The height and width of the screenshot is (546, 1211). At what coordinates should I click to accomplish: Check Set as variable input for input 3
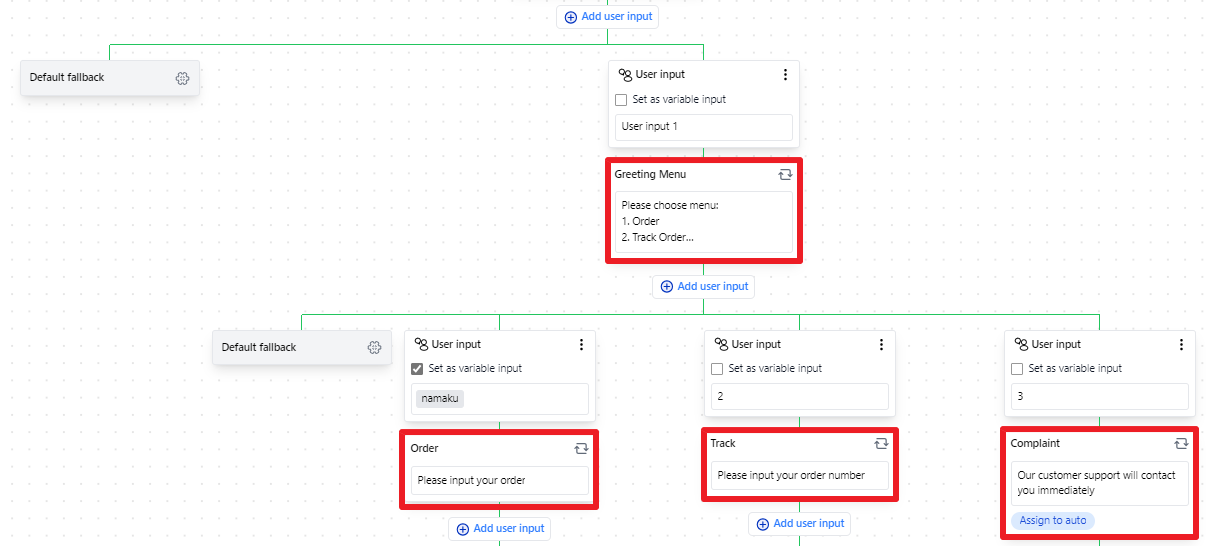pyautogui.click(x=1017, y=369)
